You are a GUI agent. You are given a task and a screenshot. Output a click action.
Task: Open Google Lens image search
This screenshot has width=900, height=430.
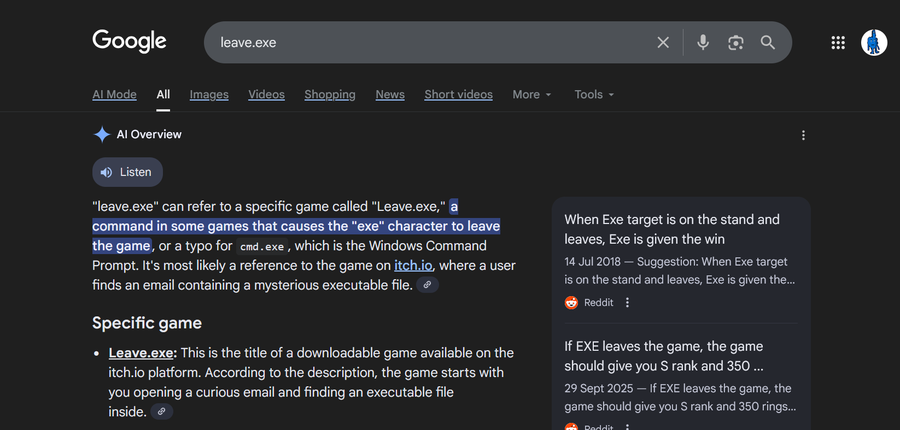pos(736,42)
